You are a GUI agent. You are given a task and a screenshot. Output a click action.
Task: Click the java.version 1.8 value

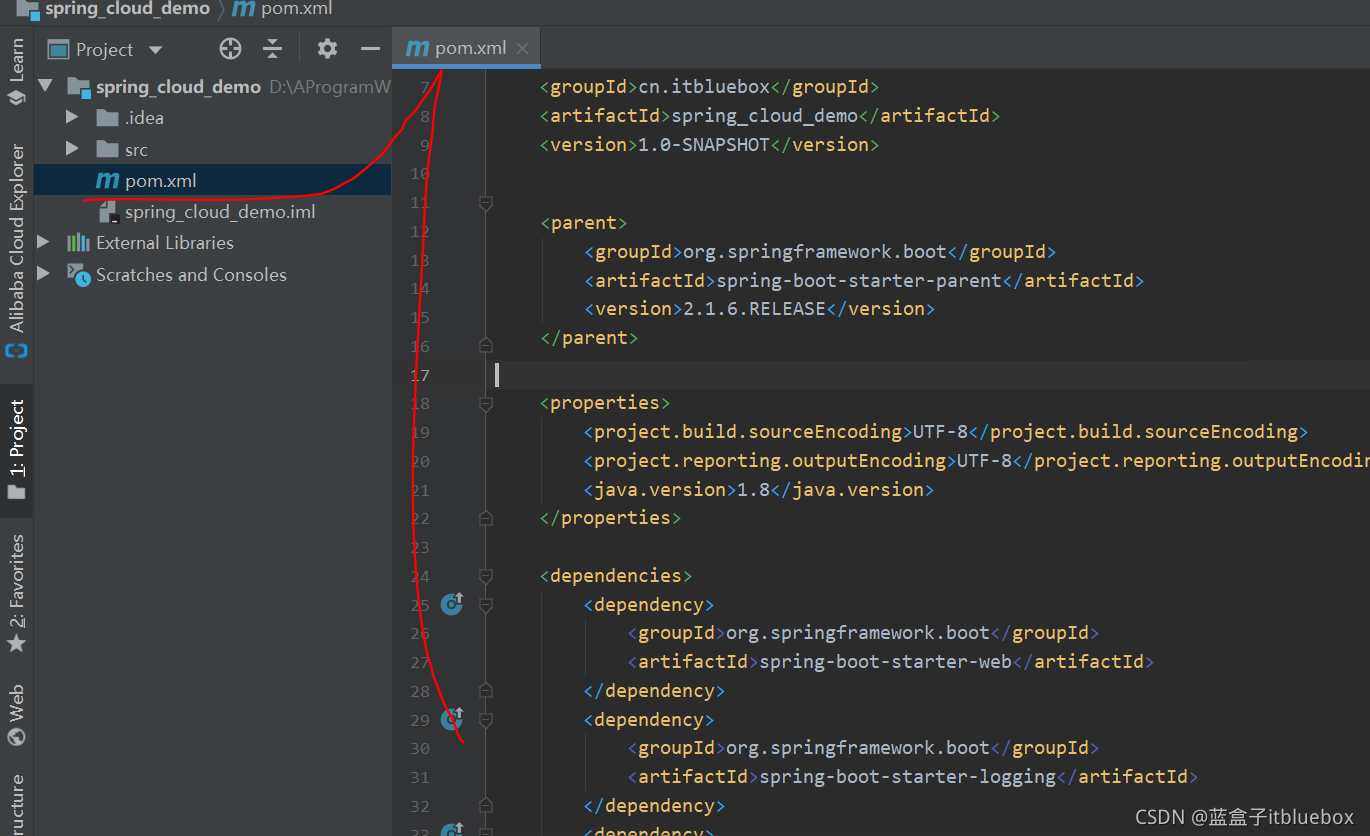pyautogui.click(x=753, y=490)
